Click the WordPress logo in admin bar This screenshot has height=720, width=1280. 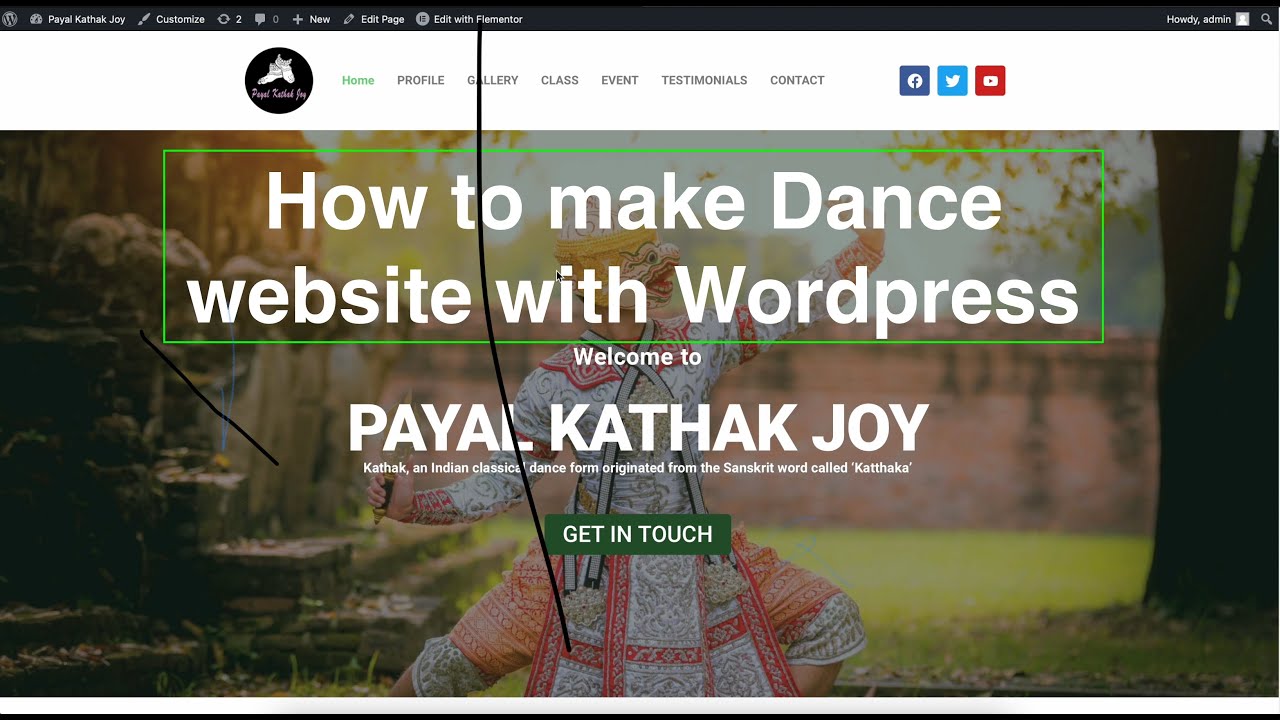point(10,19)
